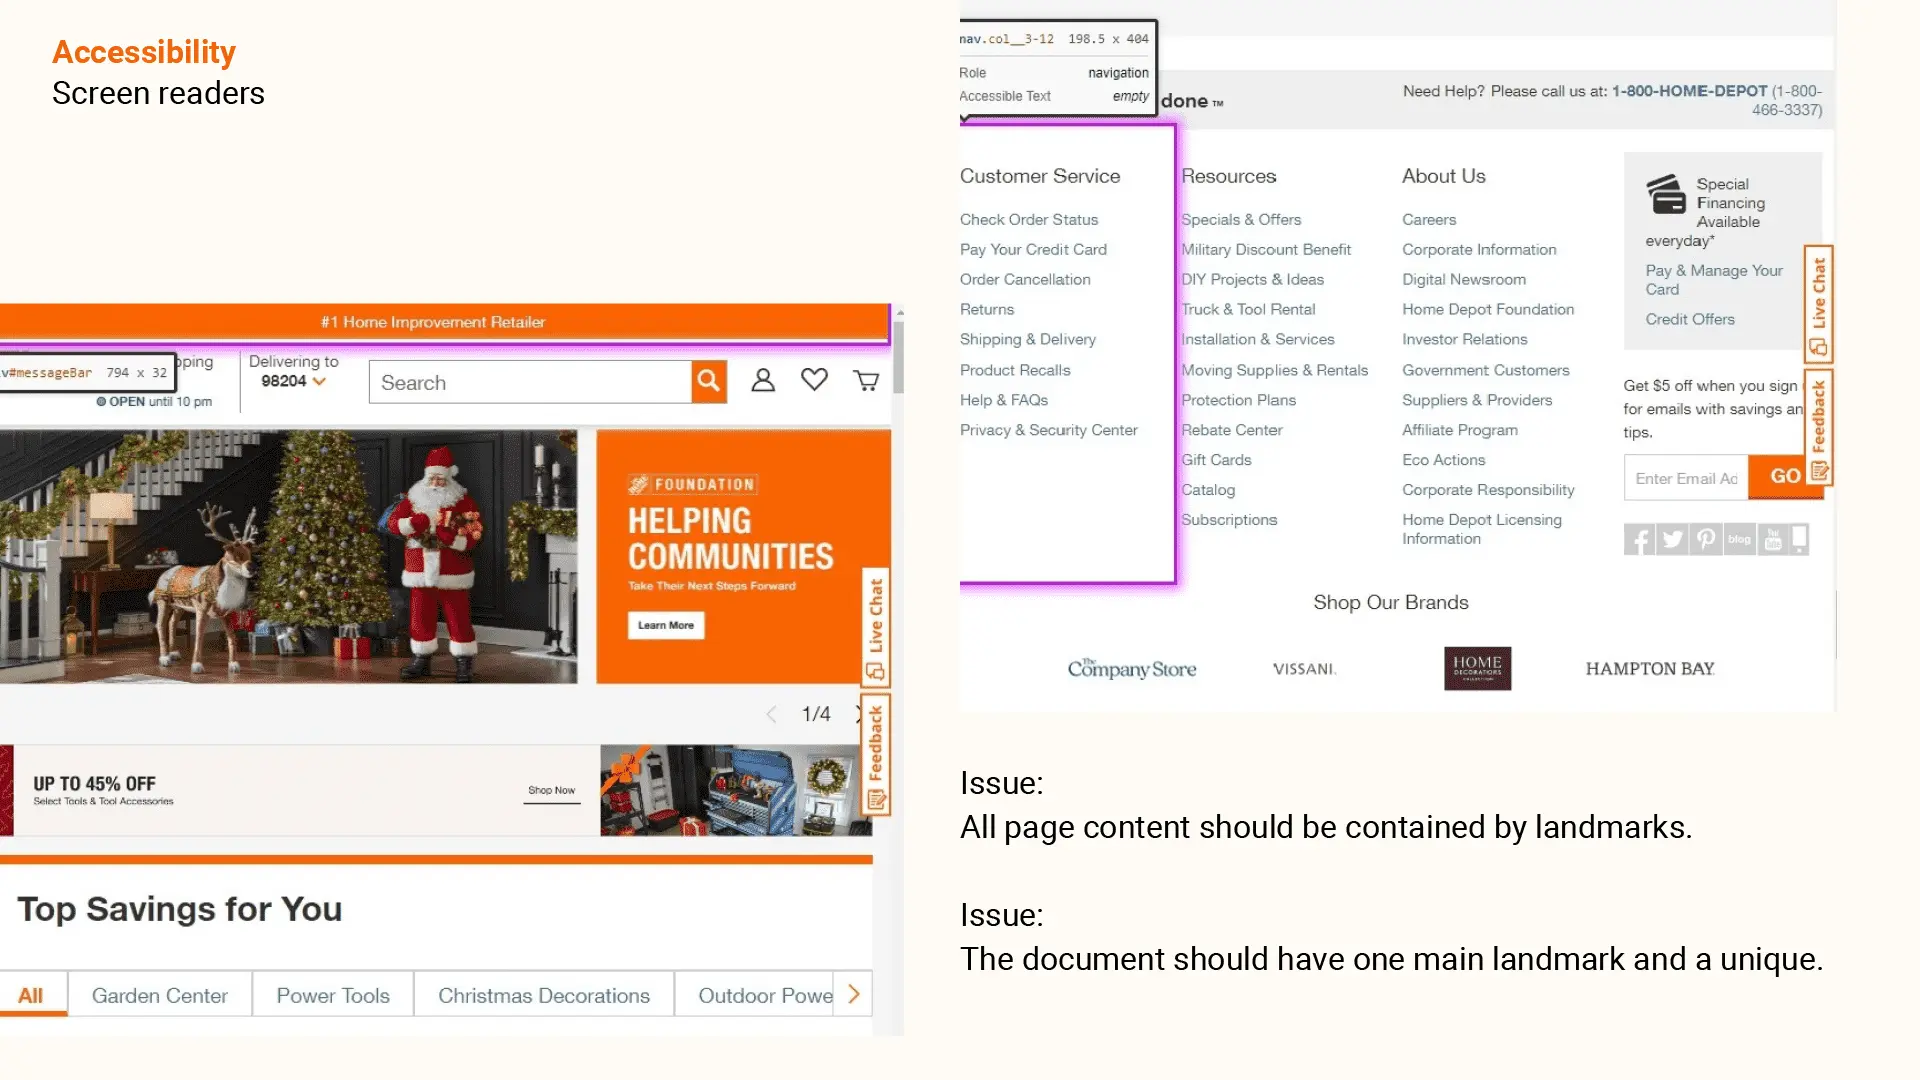1920x1080 pixels.
Task: Go to previous carousel slide arrow
Action: click(x=771, y=714)
